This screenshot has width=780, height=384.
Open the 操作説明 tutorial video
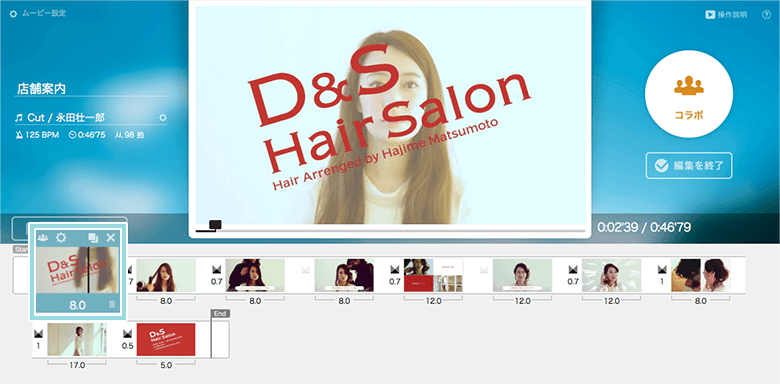[x=726, y=15]
